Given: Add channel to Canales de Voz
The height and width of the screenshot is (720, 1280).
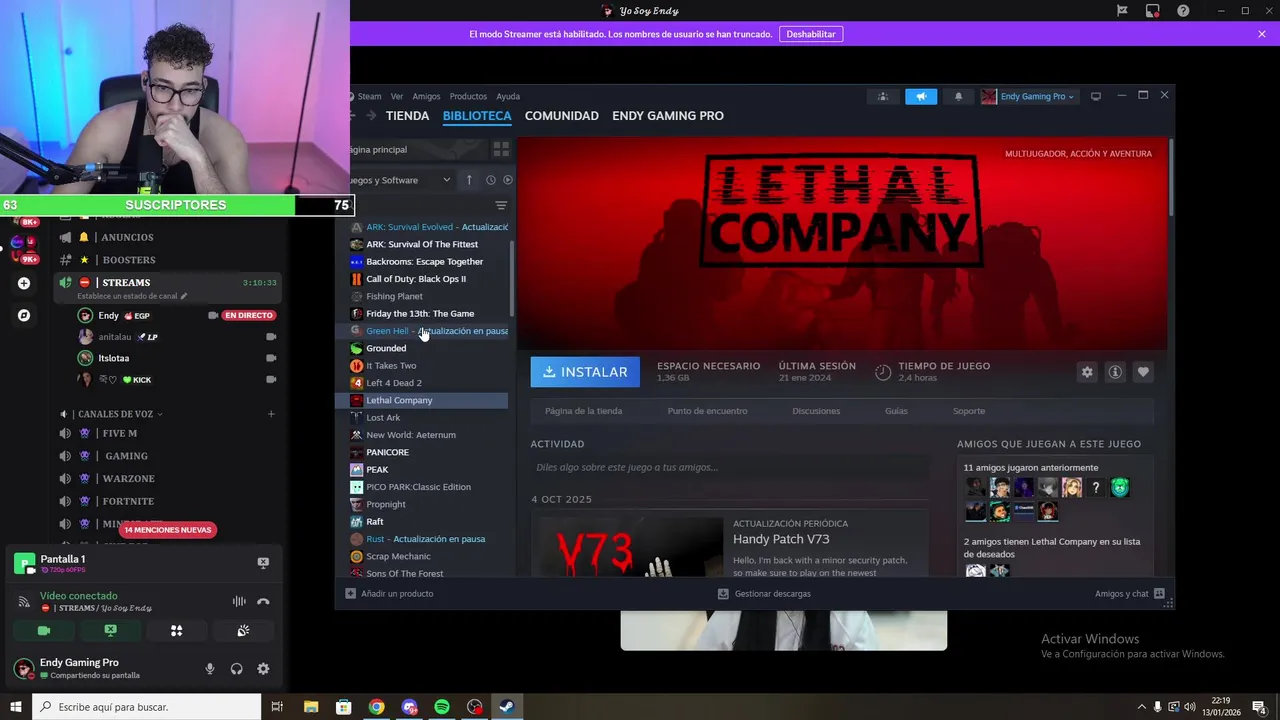Looking at the screenshot, I should tap(271, 414).
